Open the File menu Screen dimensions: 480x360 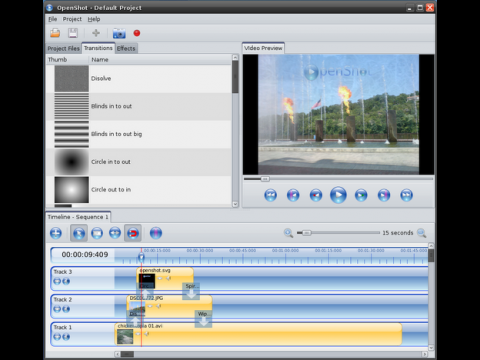[x=52, y=19]
